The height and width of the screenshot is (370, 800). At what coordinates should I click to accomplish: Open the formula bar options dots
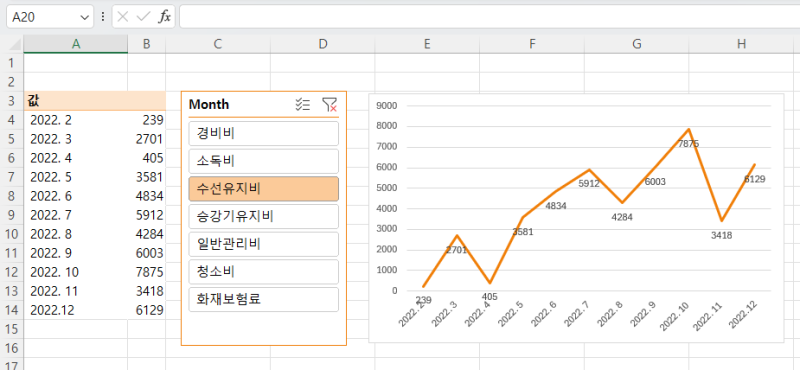point(103,17)
